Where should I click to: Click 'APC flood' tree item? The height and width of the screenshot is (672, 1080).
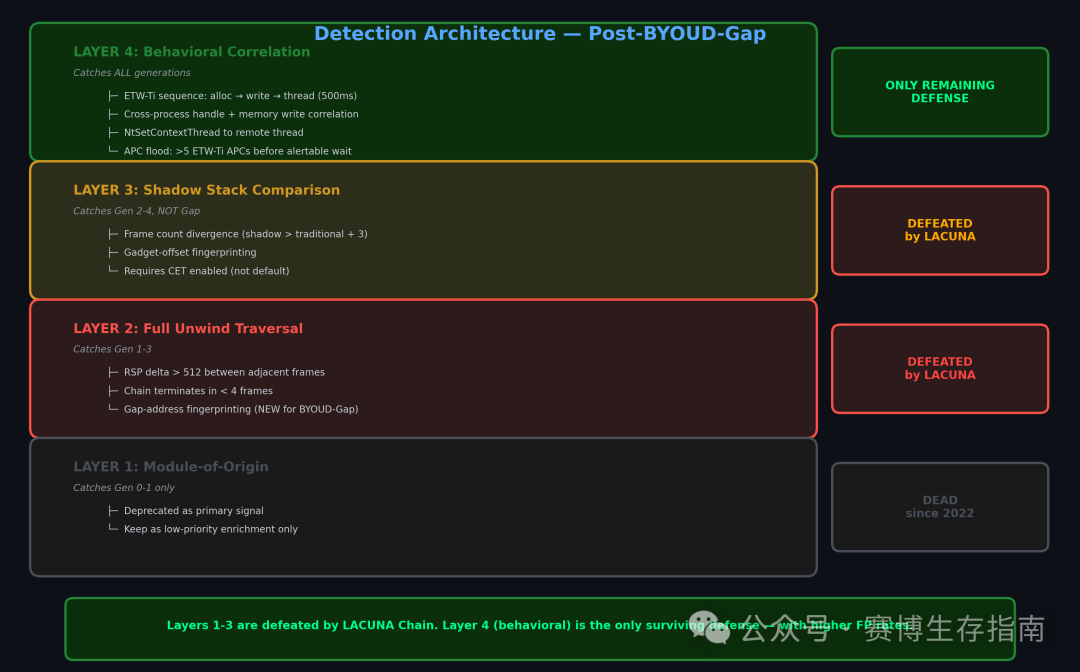[238, 151]
